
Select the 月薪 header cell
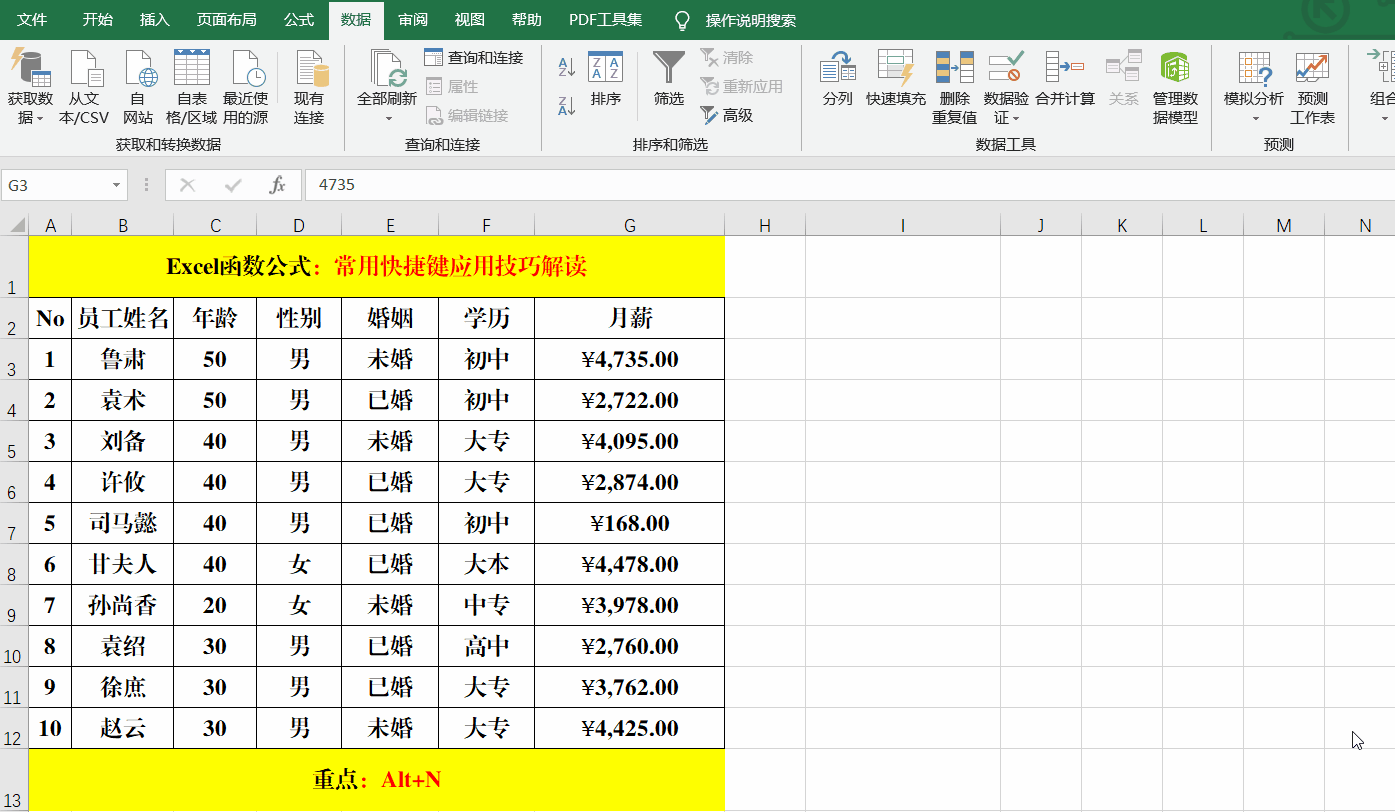(x=629, y=318)
